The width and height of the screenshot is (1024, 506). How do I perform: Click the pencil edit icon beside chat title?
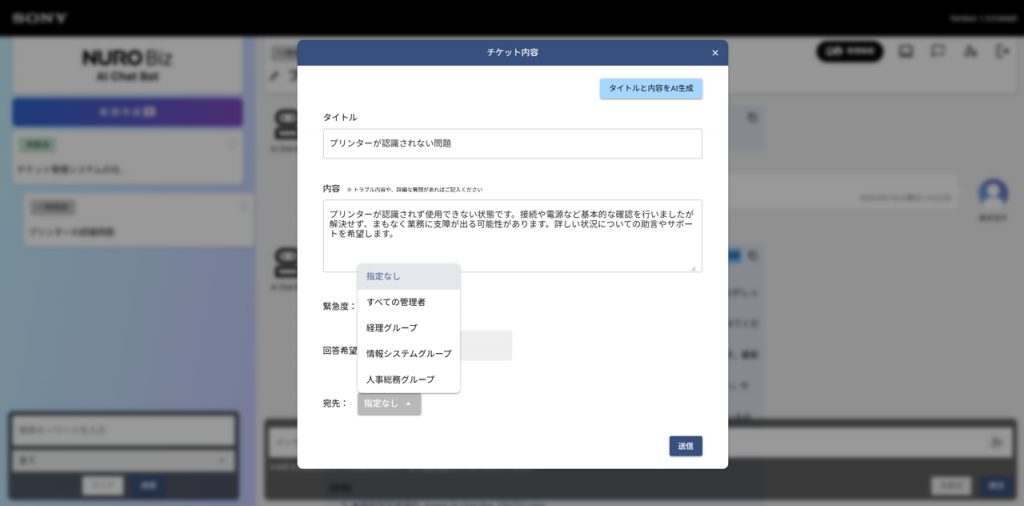pos(275,76)
